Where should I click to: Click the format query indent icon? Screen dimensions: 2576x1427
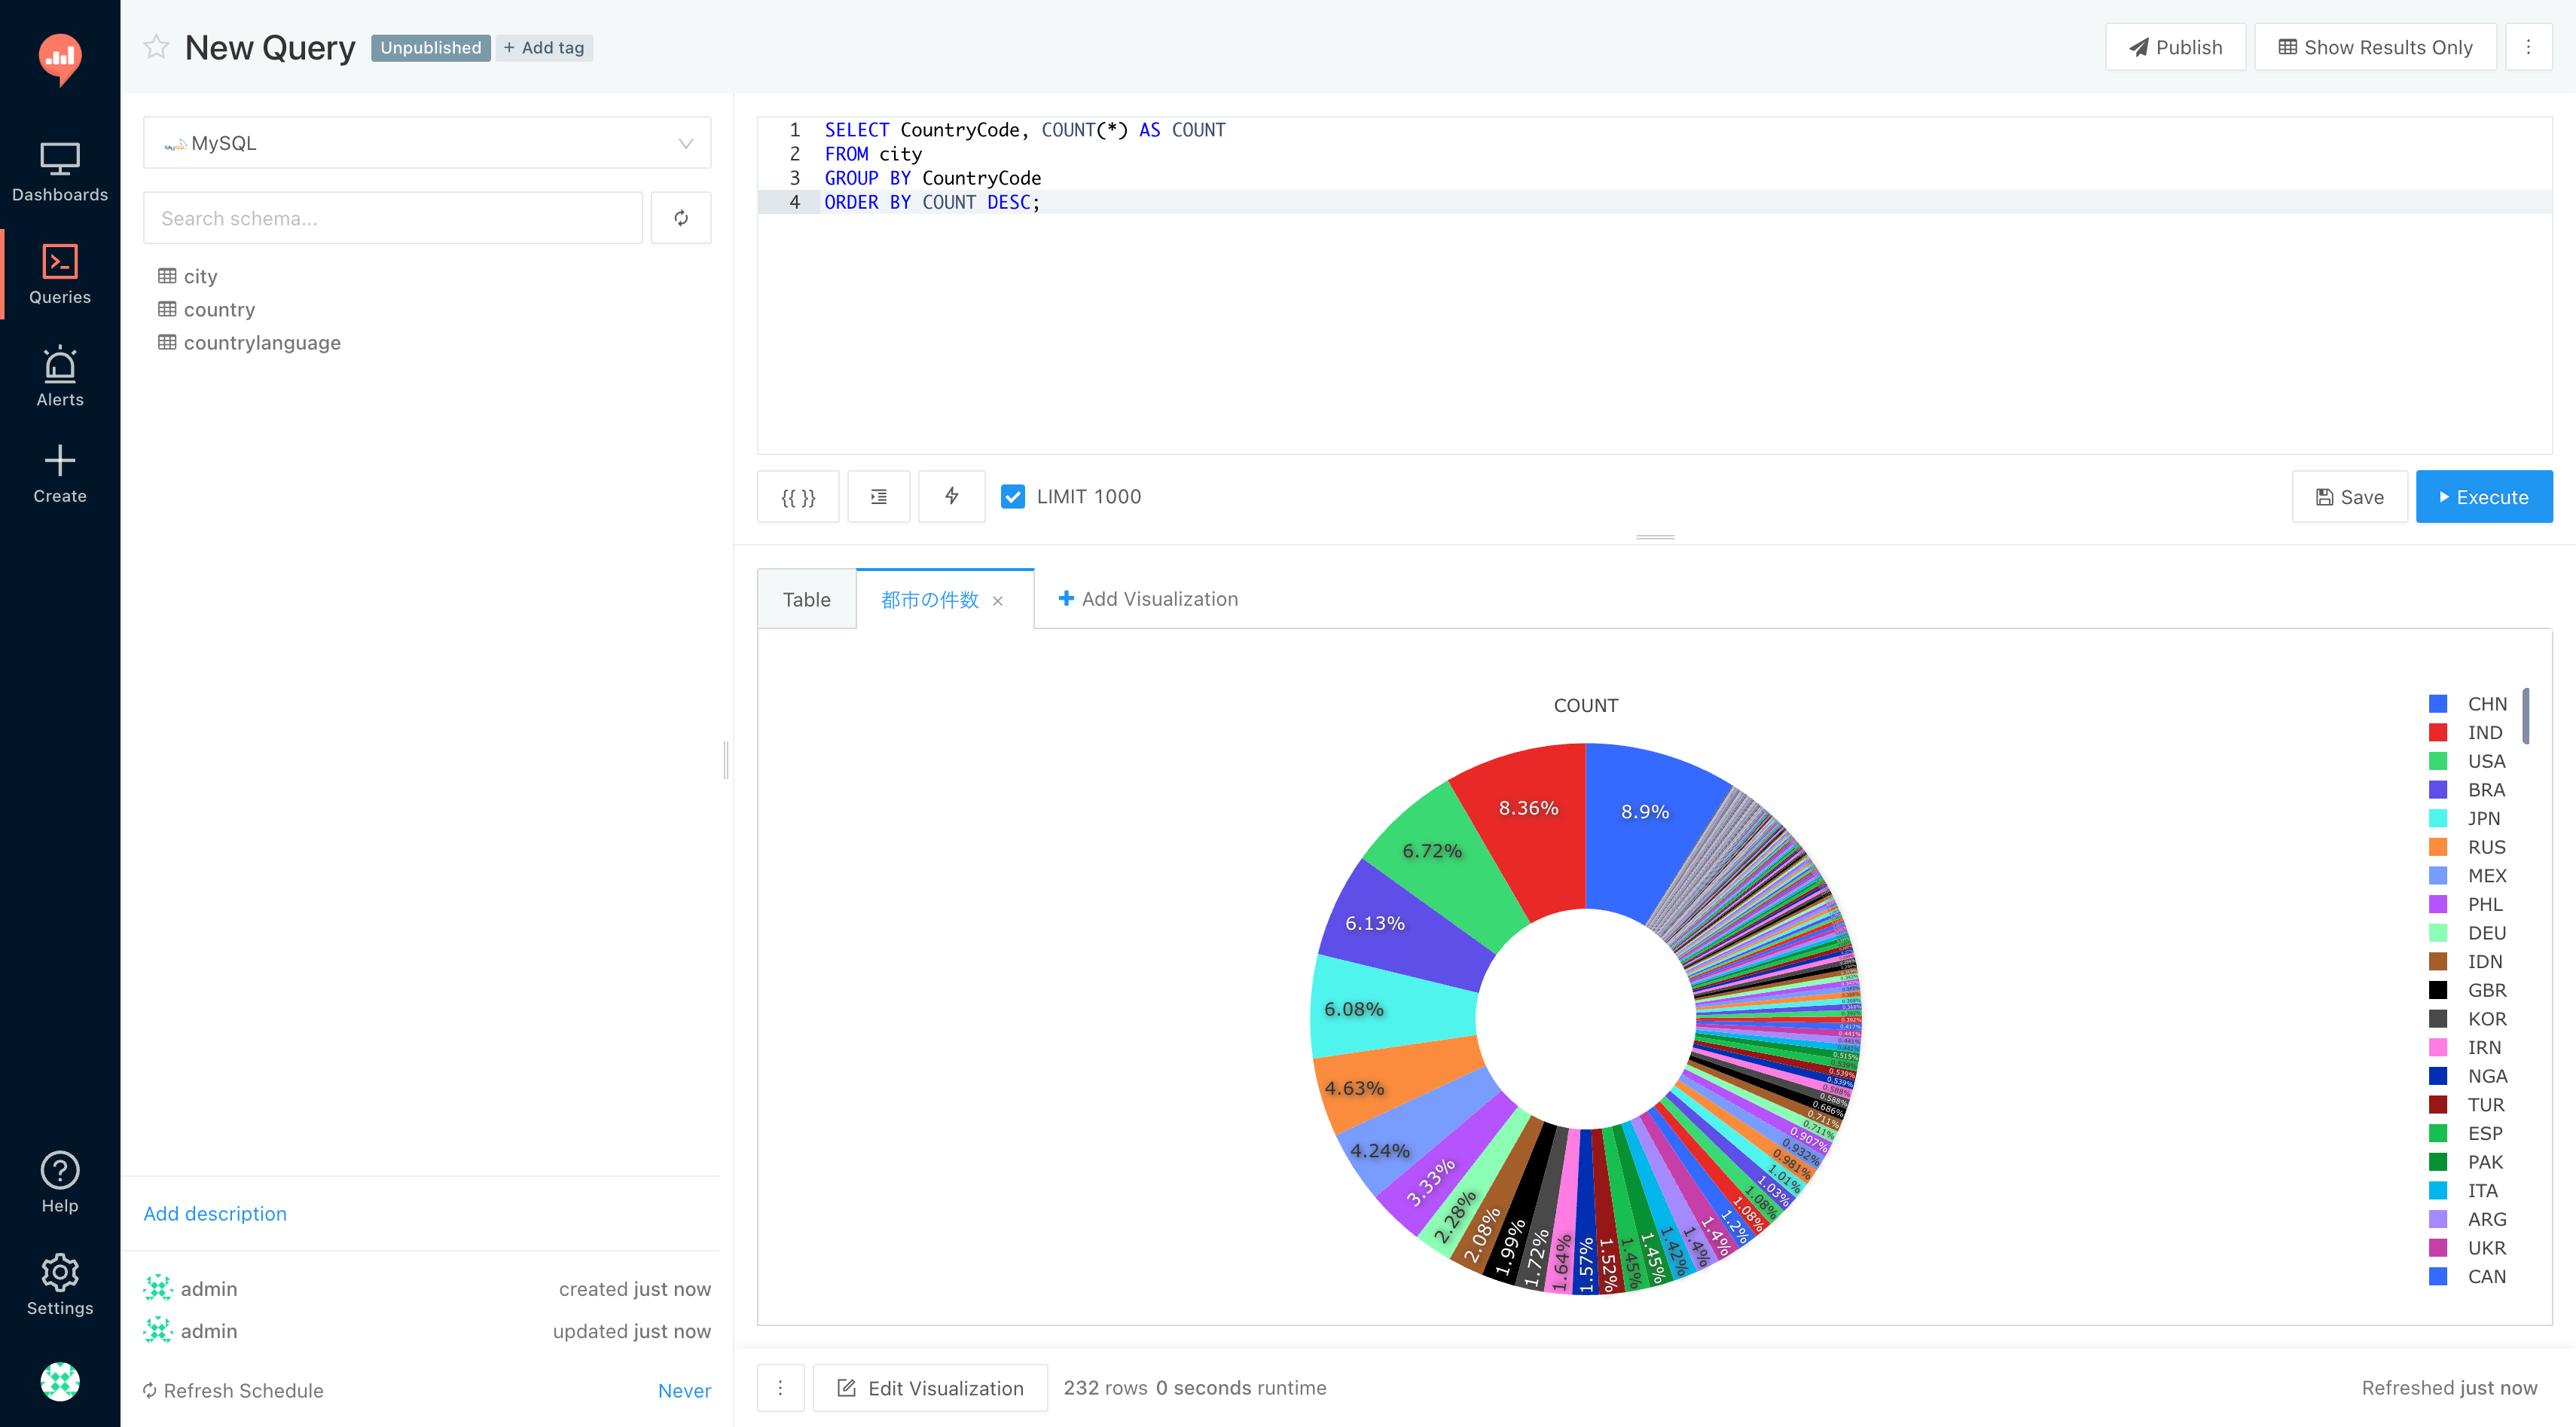coord(878,497)
